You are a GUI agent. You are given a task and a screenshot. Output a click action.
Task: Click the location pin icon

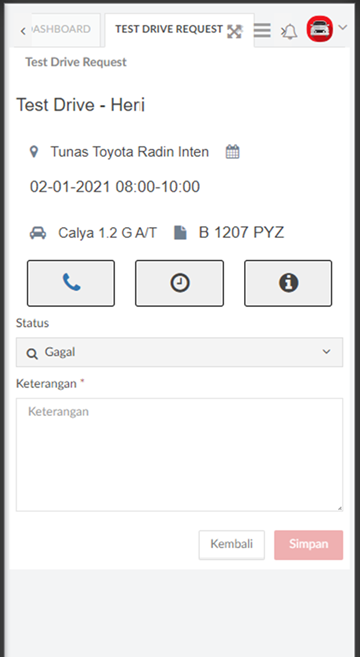click(34, 151)
